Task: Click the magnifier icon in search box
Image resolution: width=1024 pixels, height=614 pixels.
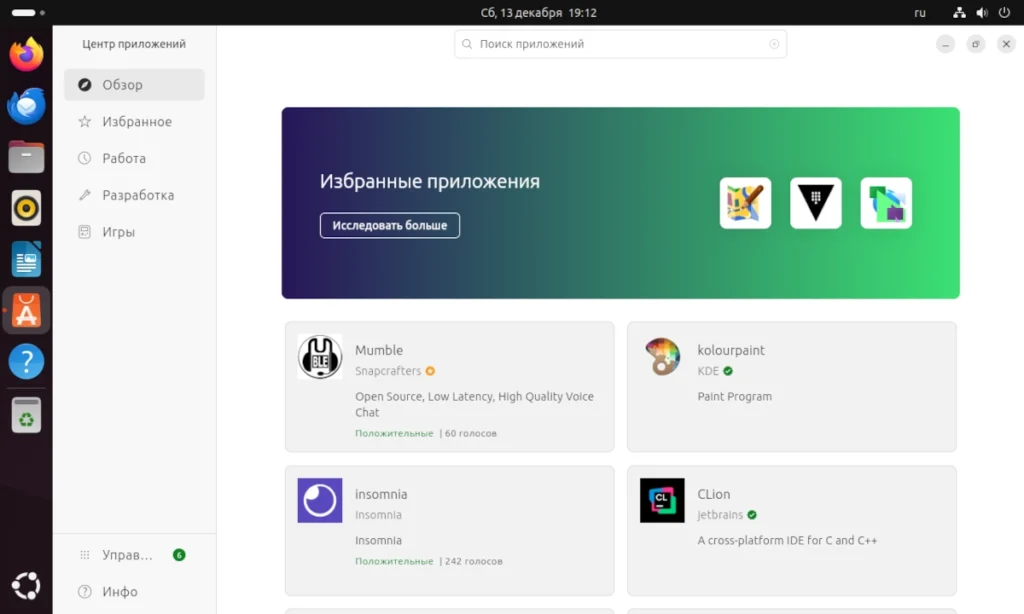Action: 467,44
